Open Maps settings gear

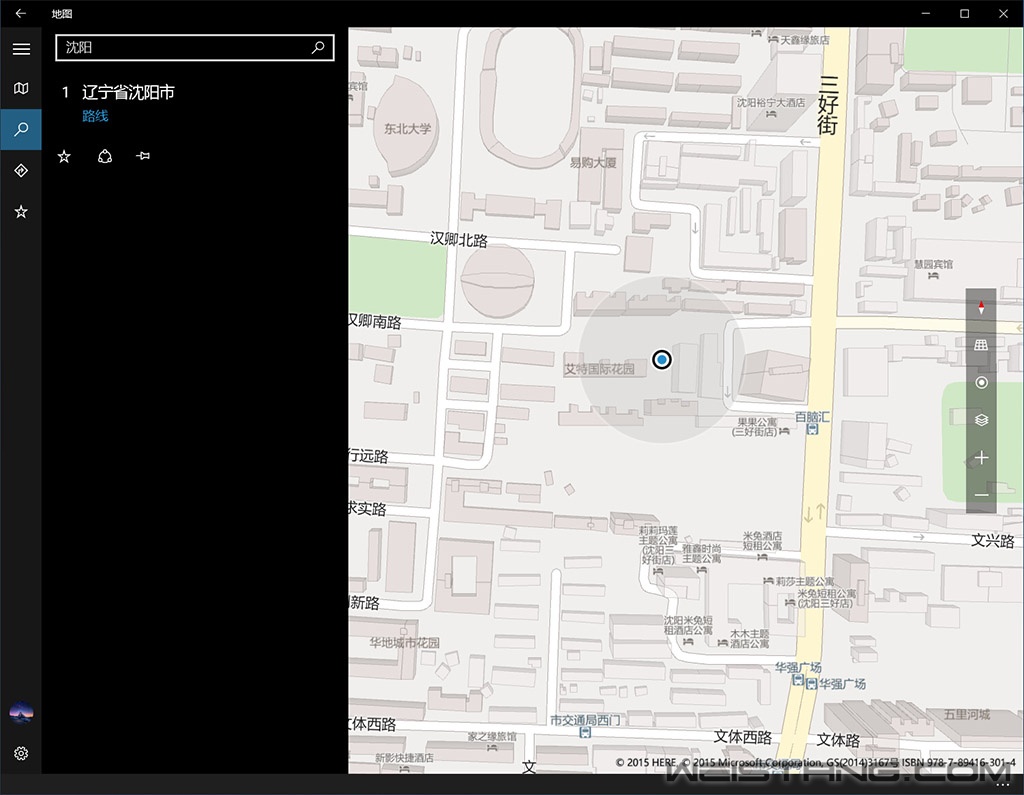point(21,753)
